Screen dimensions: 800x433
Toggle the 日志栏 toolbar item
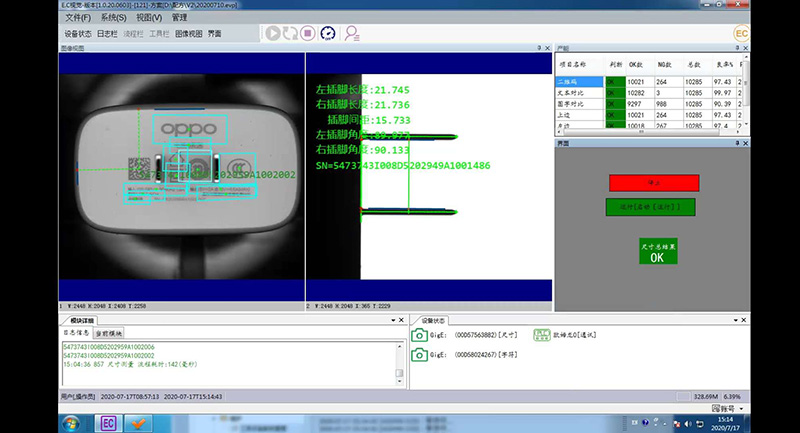pos(107,34)
